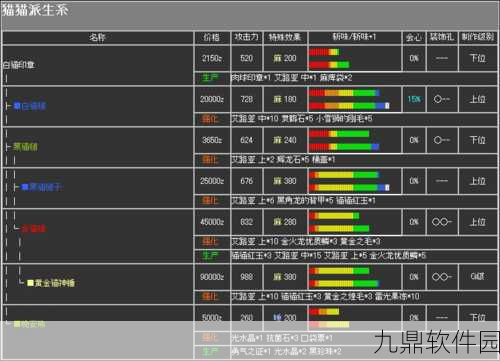500x361 pixels.
Task: Click the double-slot icon in the 45000z row
Action: click(x=442, y=222)
